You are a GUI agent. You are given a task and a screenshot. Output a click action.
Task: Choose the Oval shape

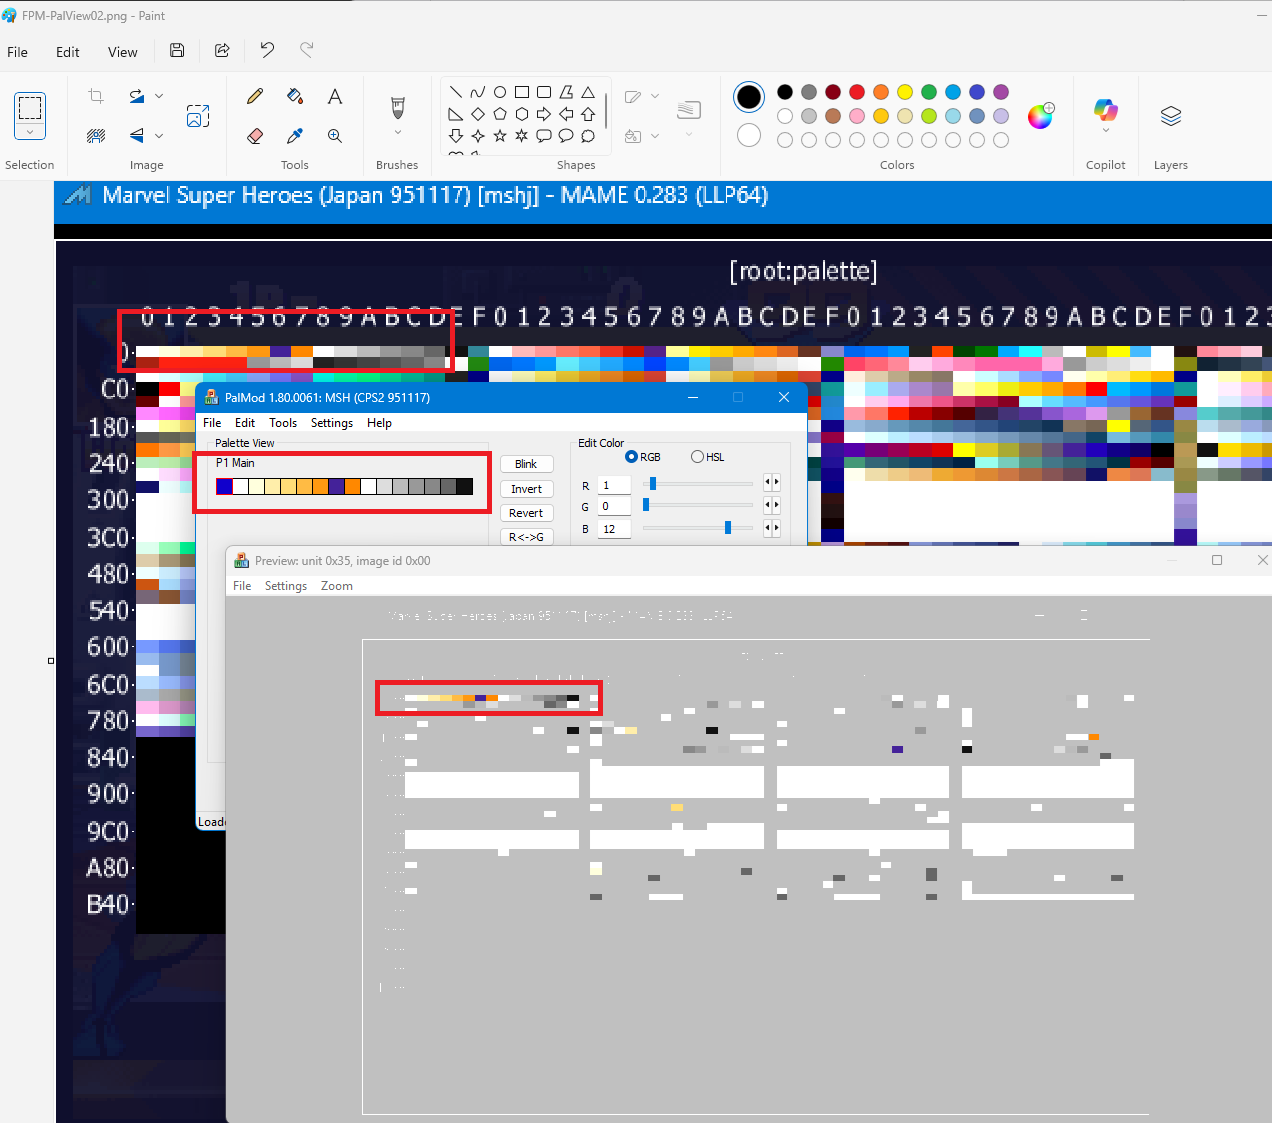point(500,92)
